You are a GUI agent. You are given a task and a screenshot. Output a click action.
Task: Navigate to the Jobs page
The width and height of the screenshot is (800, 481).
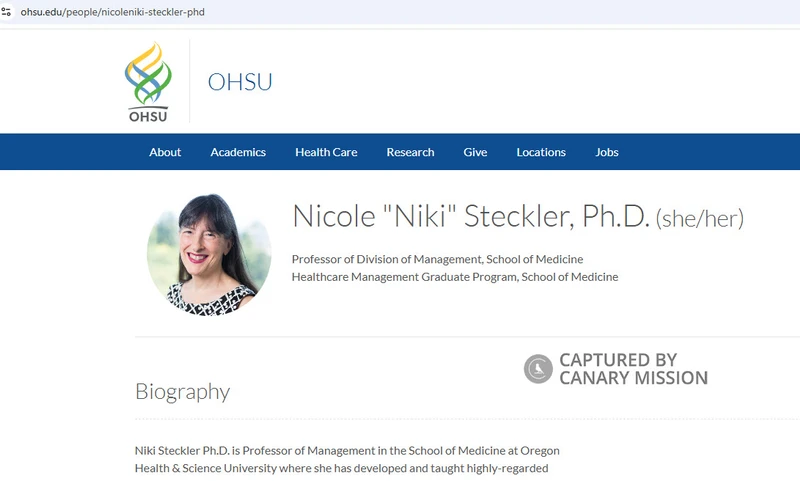607,152
